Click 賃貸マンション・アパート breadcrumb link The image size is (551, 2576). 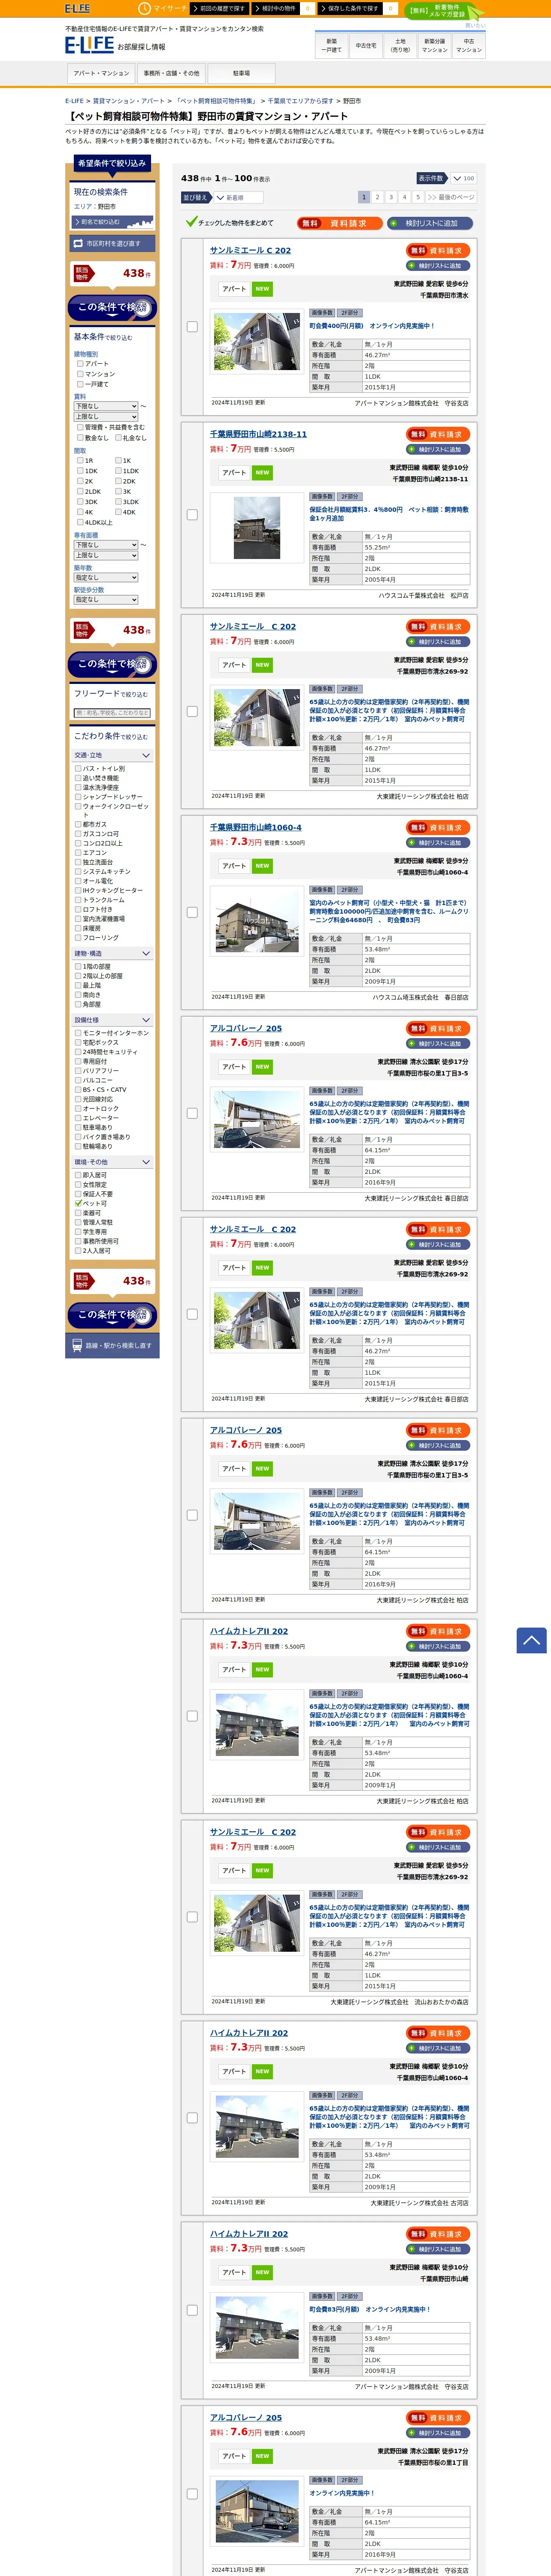(129, 101)
